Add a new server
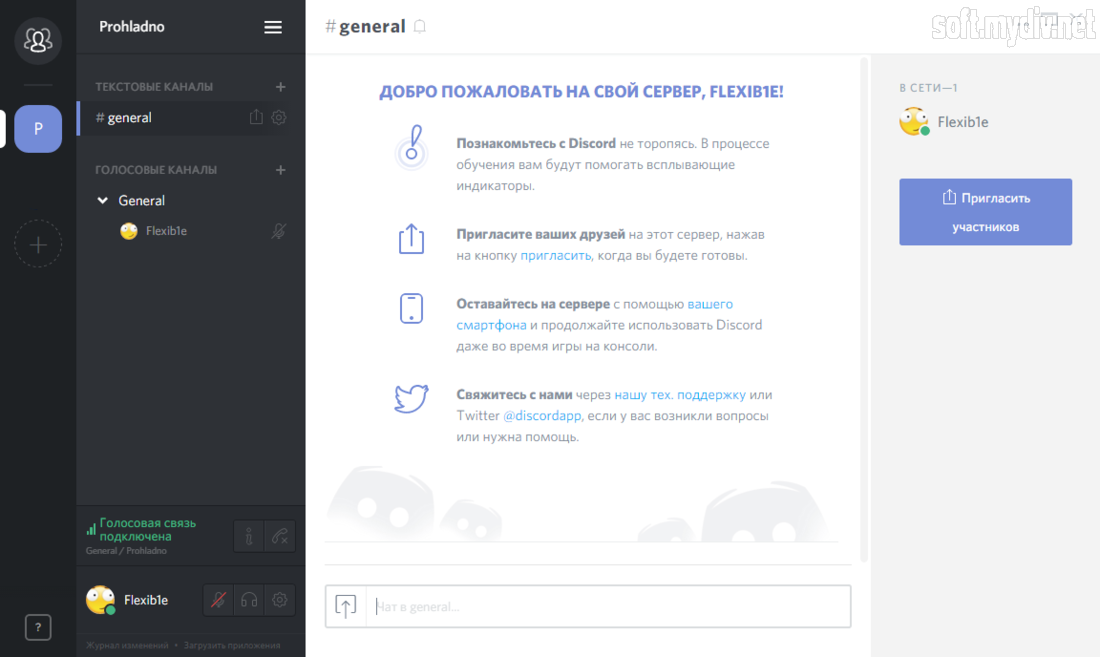Screen dimensions: 1100x657 (38, 245)
